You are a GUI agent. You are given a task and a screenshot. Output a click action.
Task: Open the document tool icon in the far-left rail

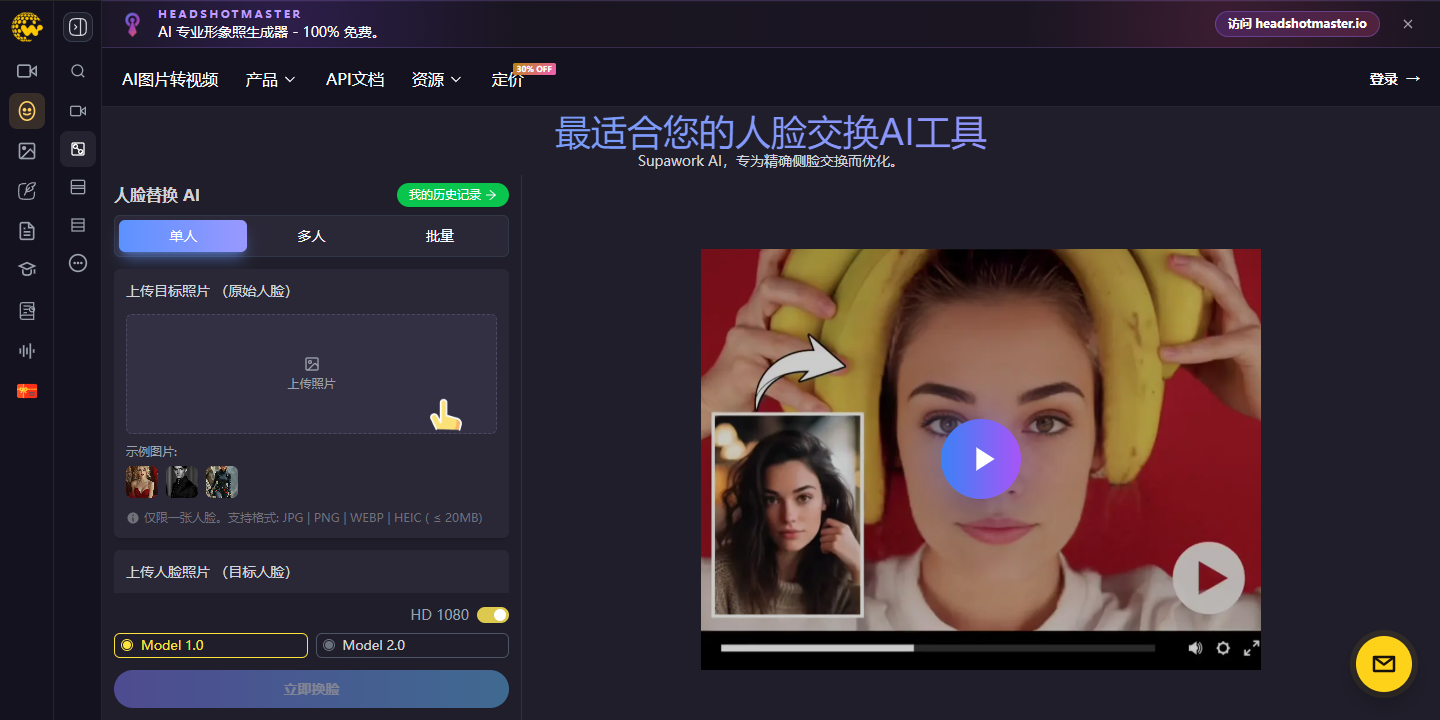[27, 231]
